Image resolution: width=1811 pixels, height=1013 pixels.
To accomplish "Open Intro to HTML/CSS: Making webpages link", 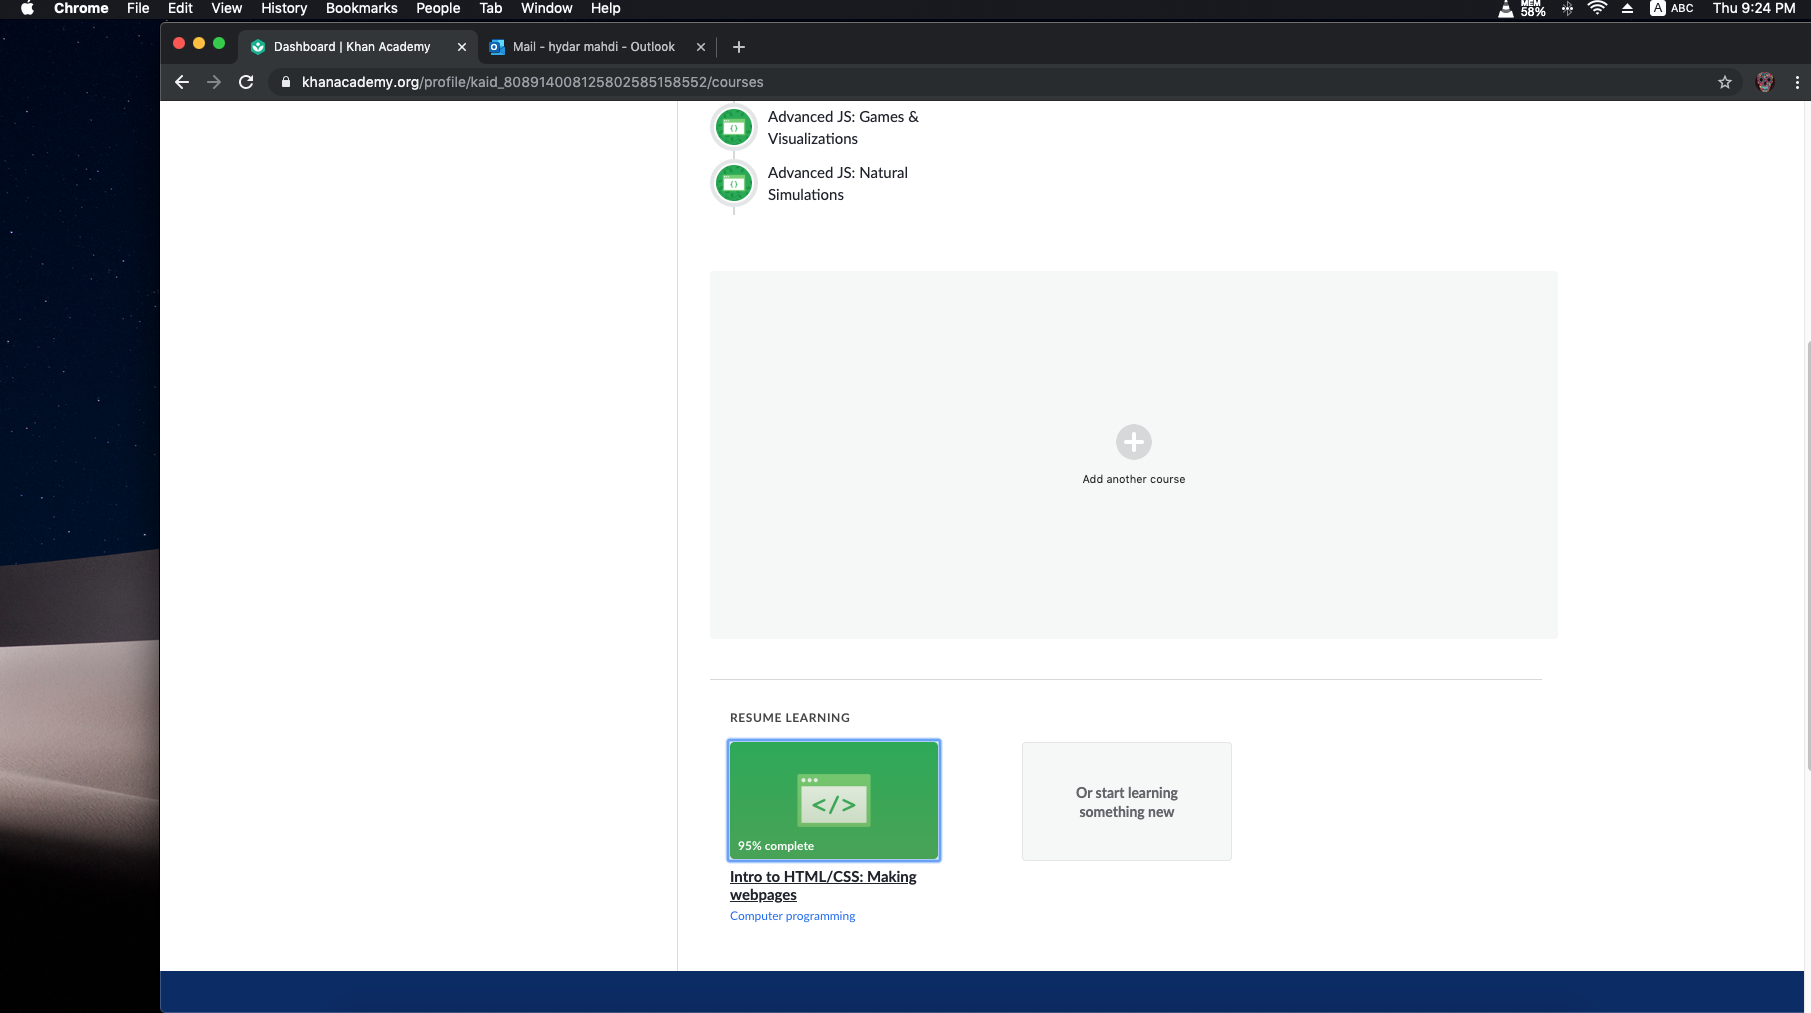I will pyautogui.click(x=823, y=886).
